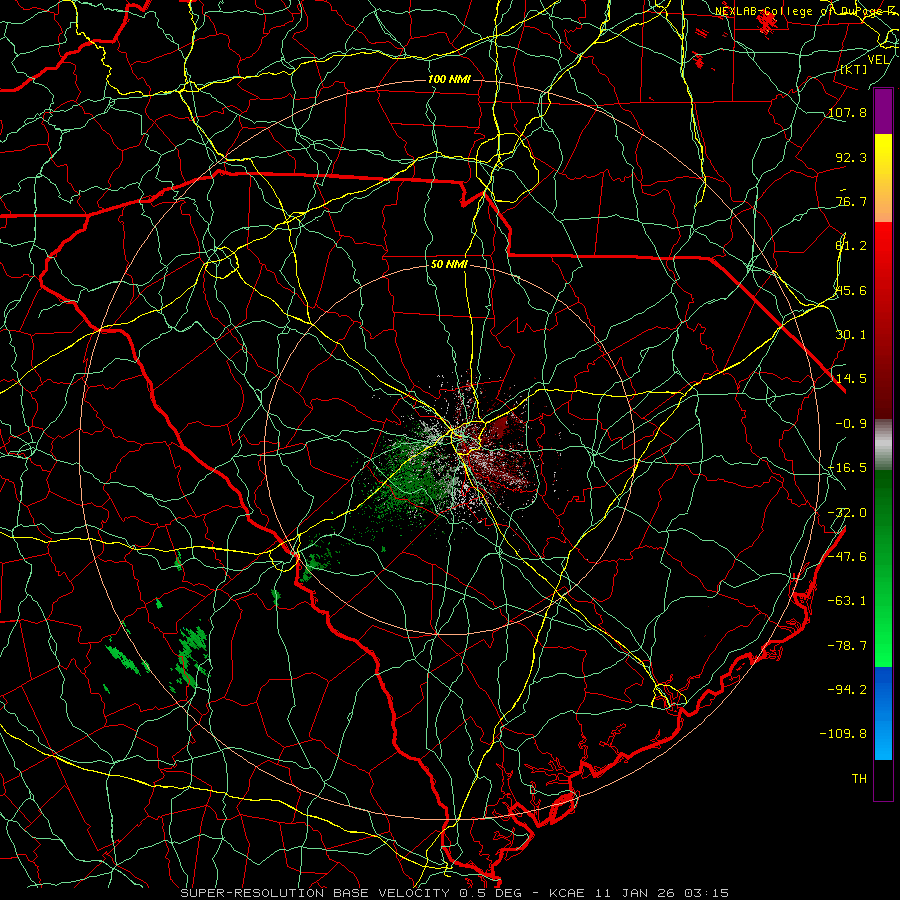The height and width of the screenshot is (900, 900).
Task: Select the 61.2 value on velocity scale
Action: (851, 246)
